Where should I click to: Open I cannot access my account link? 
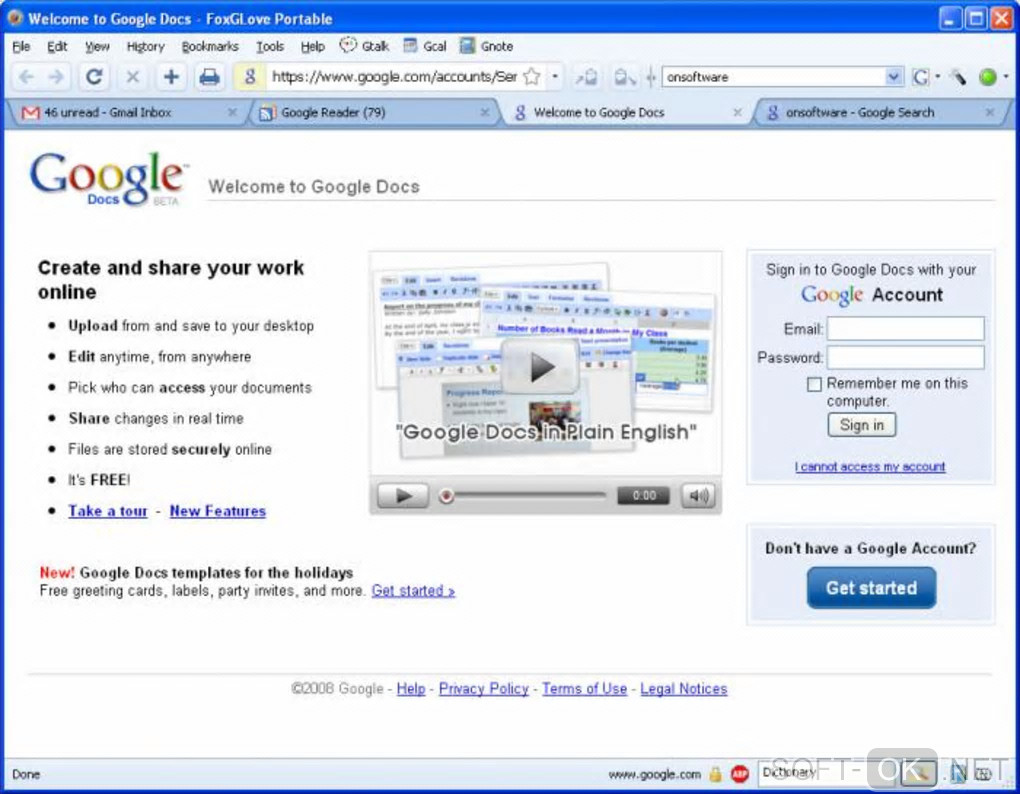870,466
